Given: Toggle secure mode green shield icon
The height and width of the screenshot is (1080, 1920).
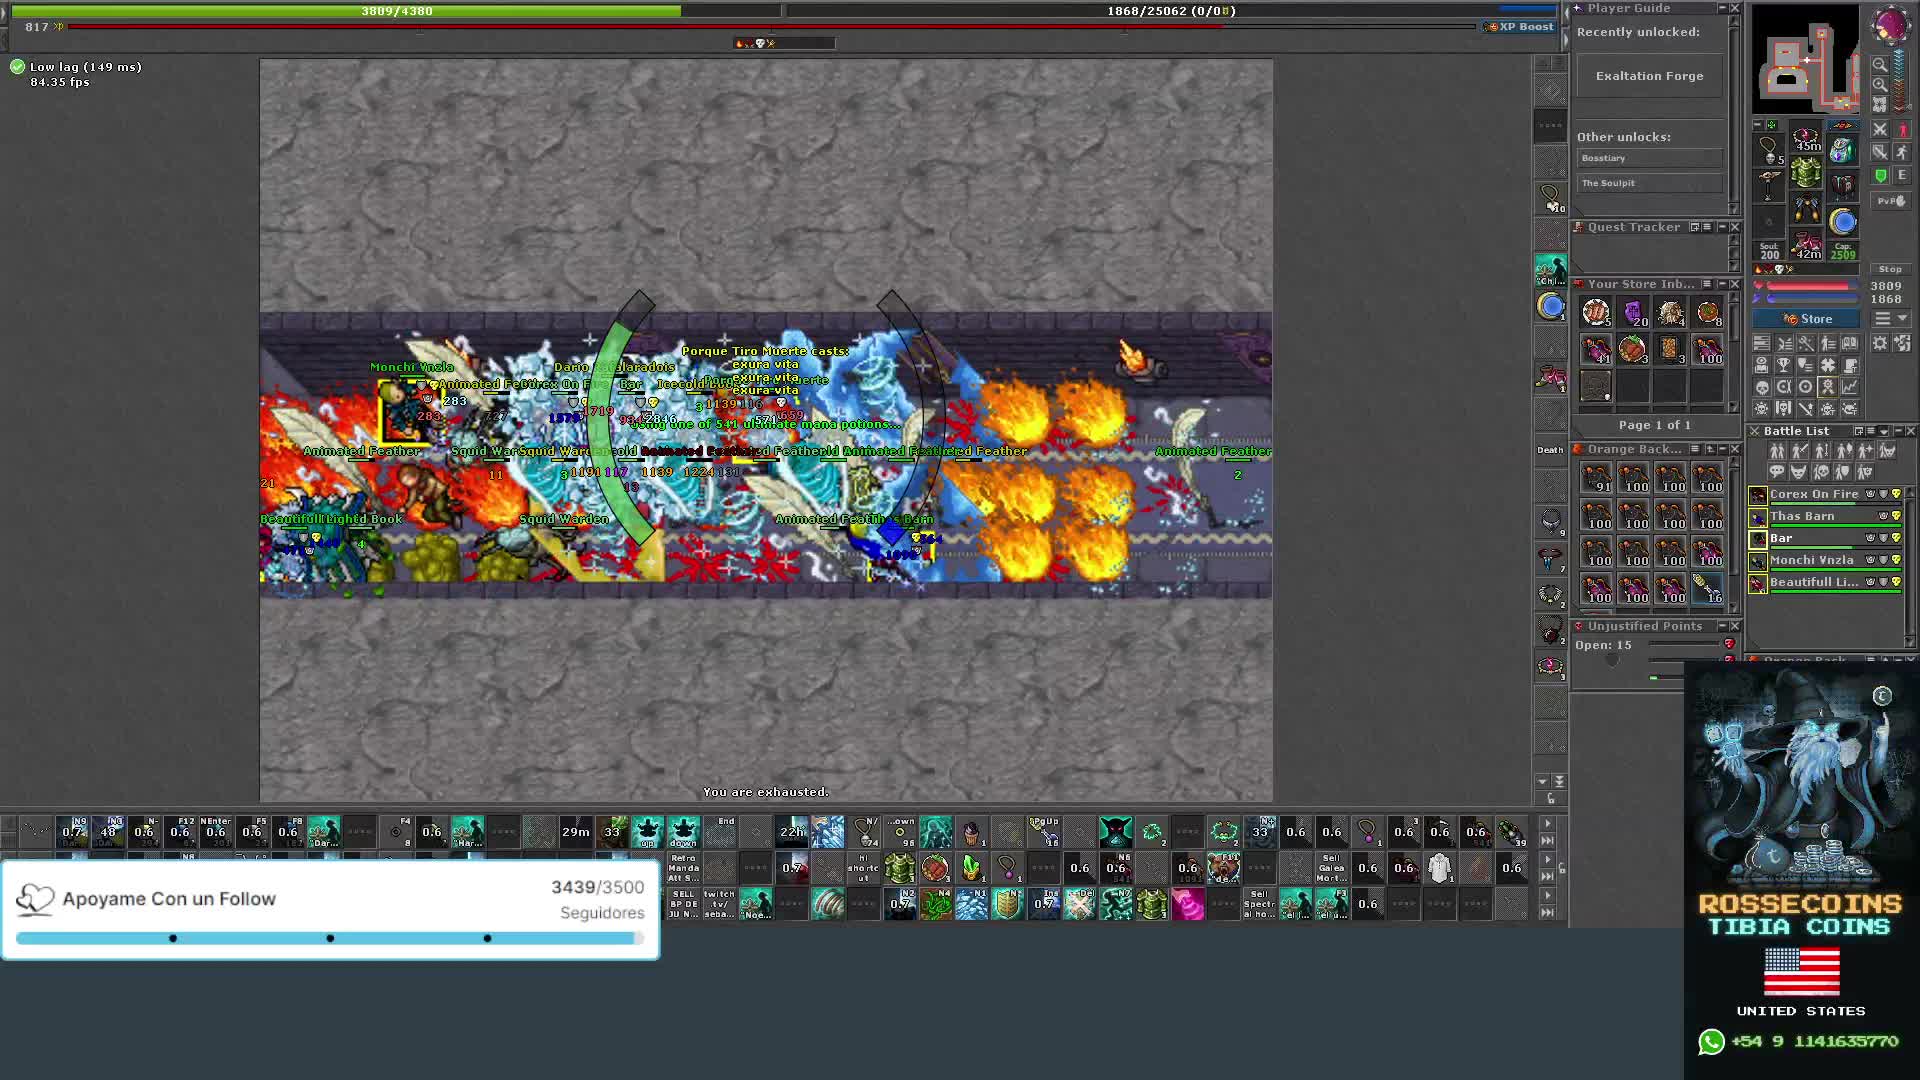Looking at the screenshot, I should coord(1880,175).
